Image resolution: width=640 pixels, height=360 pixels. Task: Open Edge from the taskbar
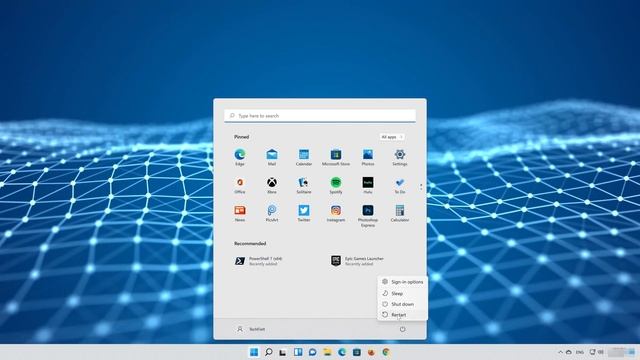pos(342,352)
